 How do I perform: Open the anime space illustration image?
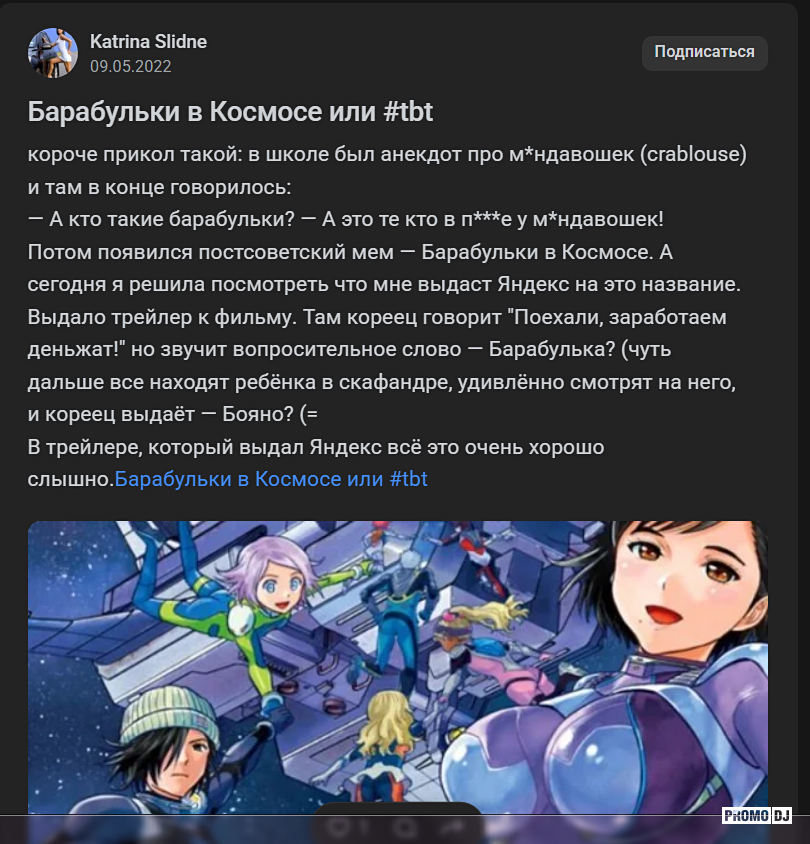(398, 667)
